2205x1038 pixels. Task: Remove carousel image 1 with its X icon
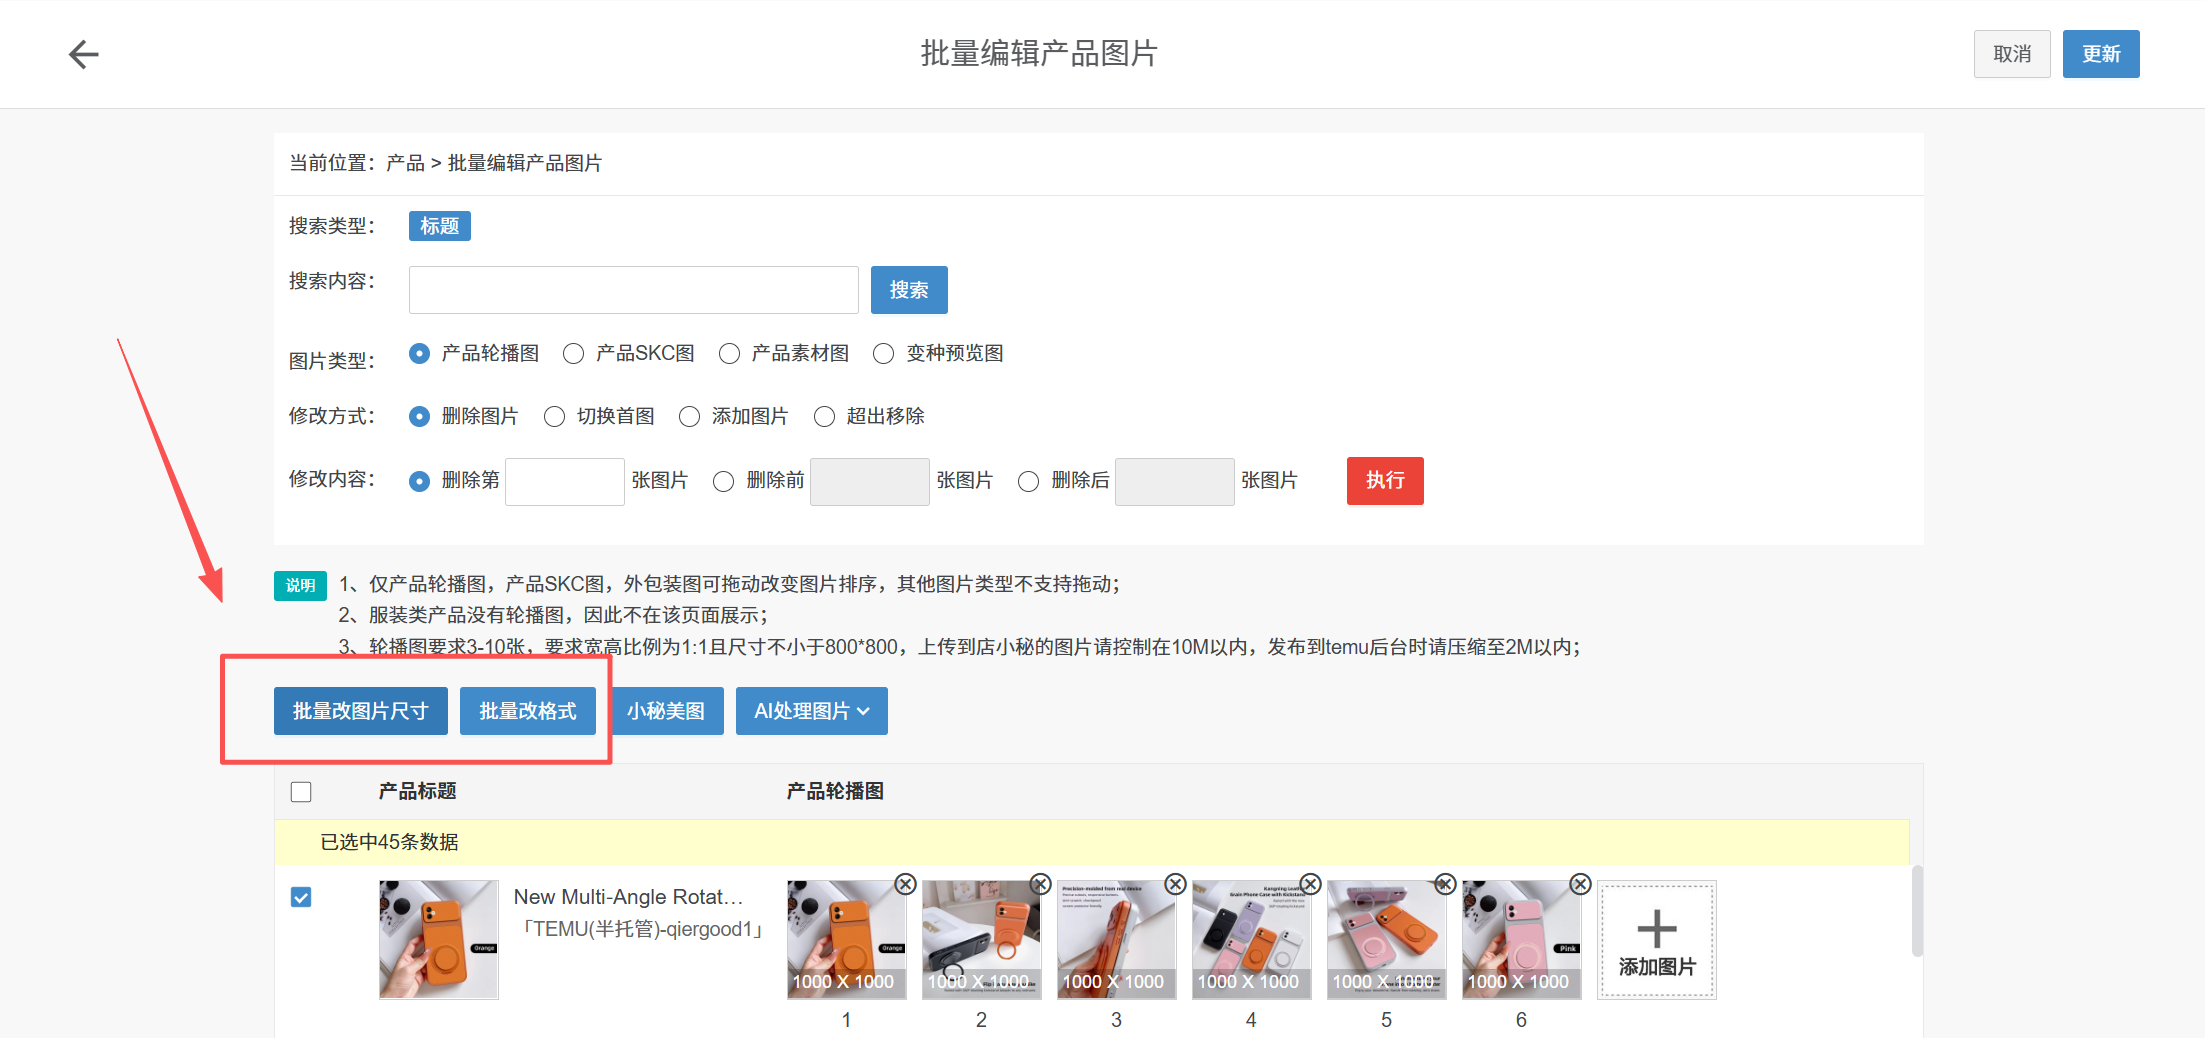(905, 884)
